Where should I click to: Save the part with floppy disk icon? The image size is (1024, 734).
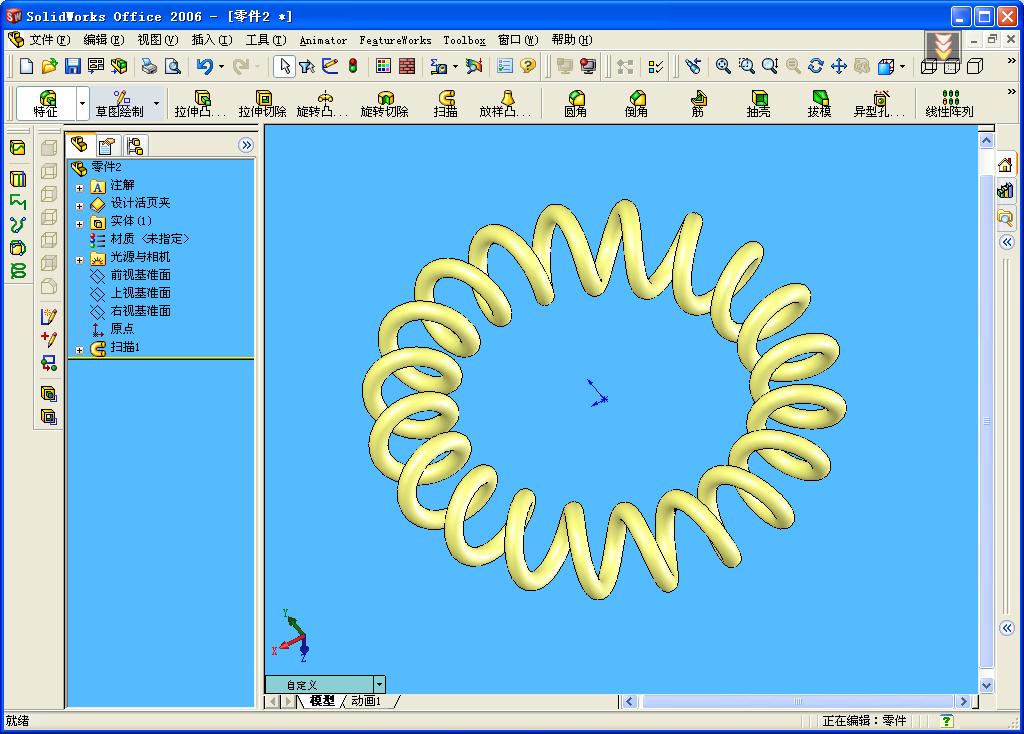tap(72, 66)
